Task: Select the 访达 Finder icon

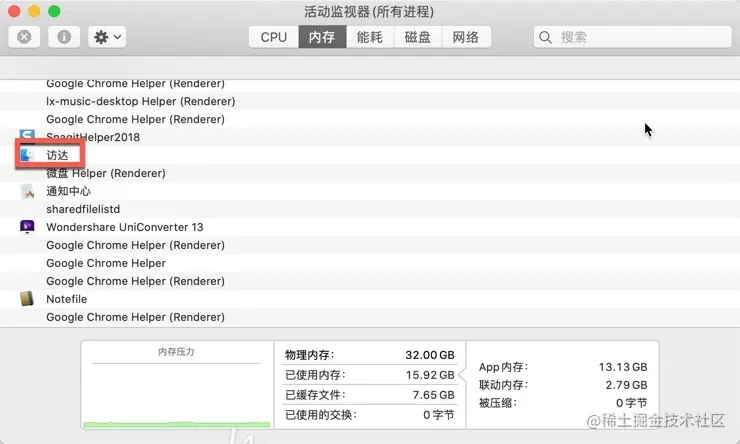Action: (x=27, y=155)
